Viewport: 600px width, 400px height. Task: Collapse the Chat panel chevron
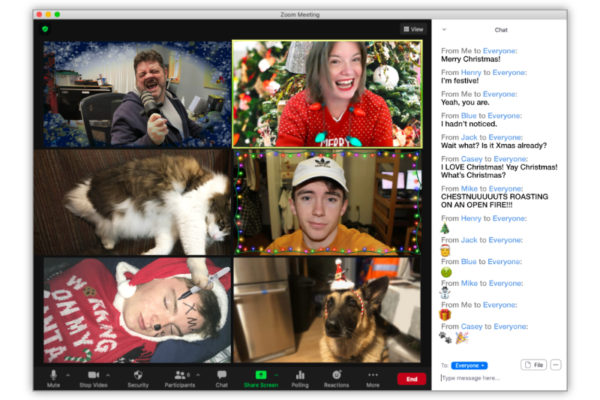(x=444, y=29)
